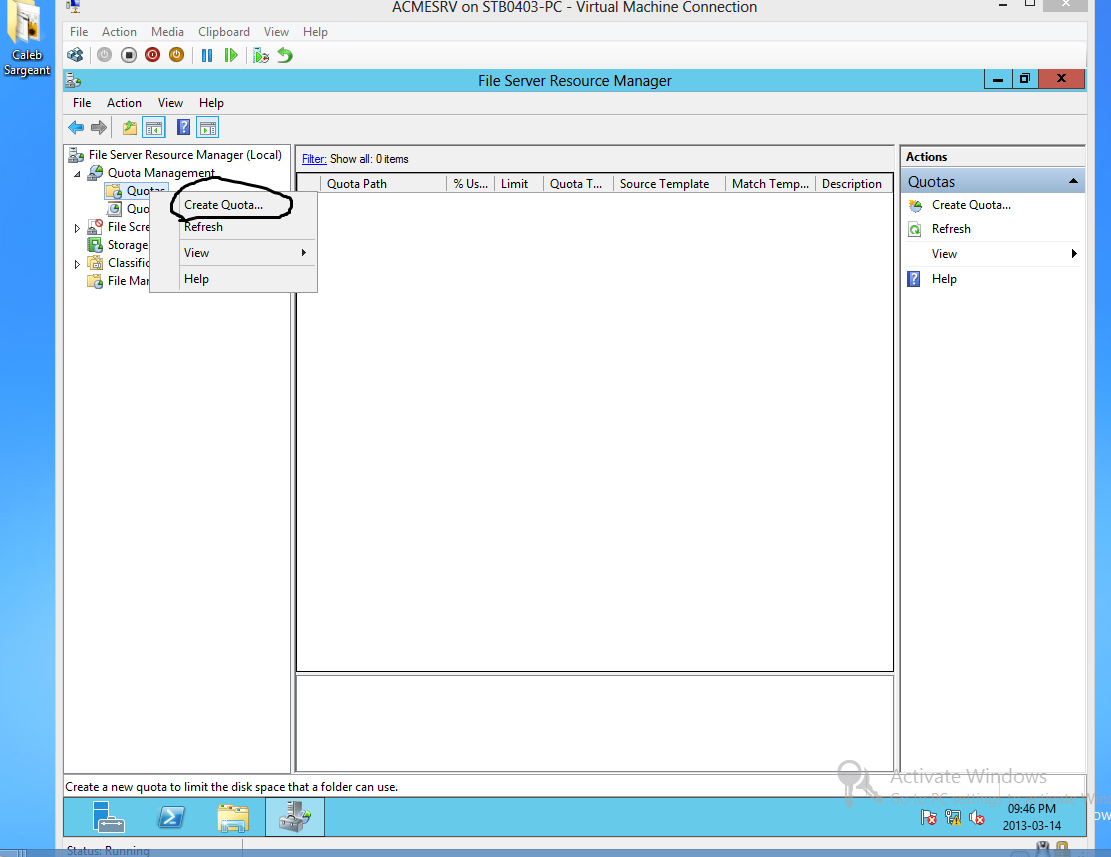
Task: Open Help menu of Virtual Machine Connection
Action: 315,32
